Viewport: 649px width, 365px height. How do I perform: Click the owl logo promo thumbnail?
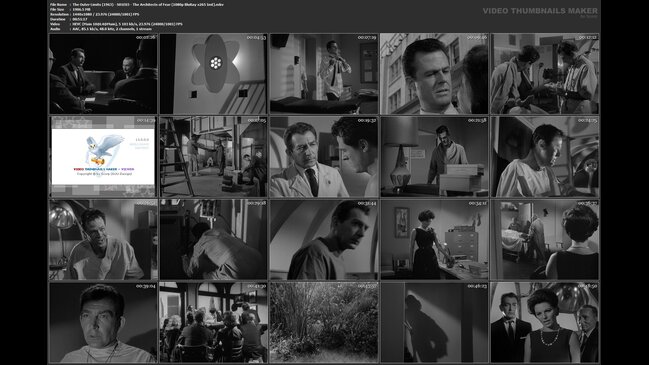(x=103, y=157)
